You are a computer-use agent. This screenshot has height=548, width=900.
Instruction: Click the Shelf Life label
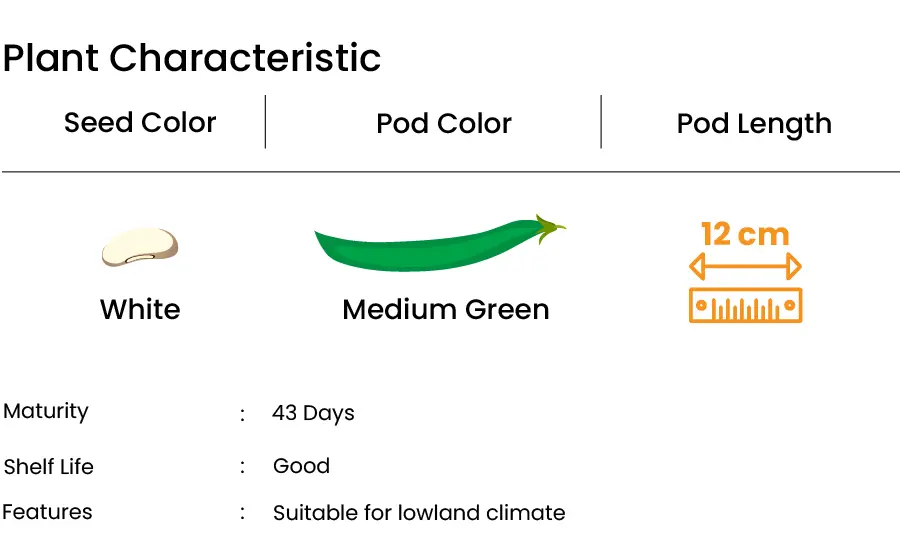point(48,467)
